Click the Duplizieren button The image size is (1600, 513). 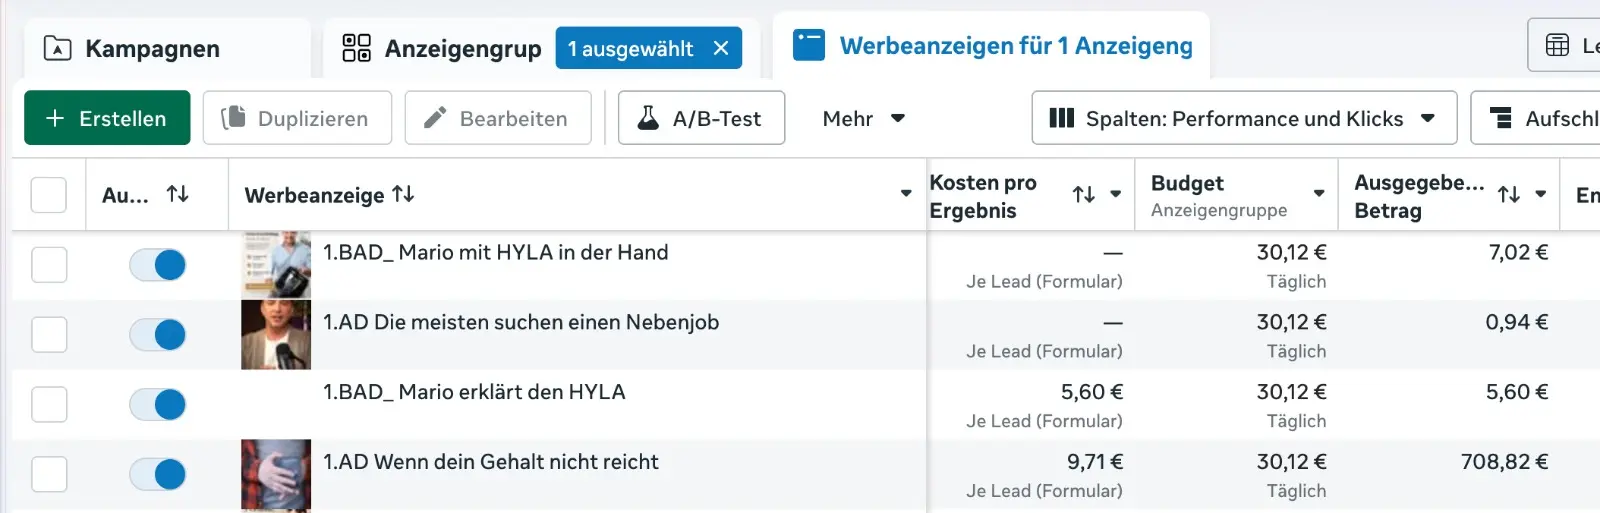296,118
